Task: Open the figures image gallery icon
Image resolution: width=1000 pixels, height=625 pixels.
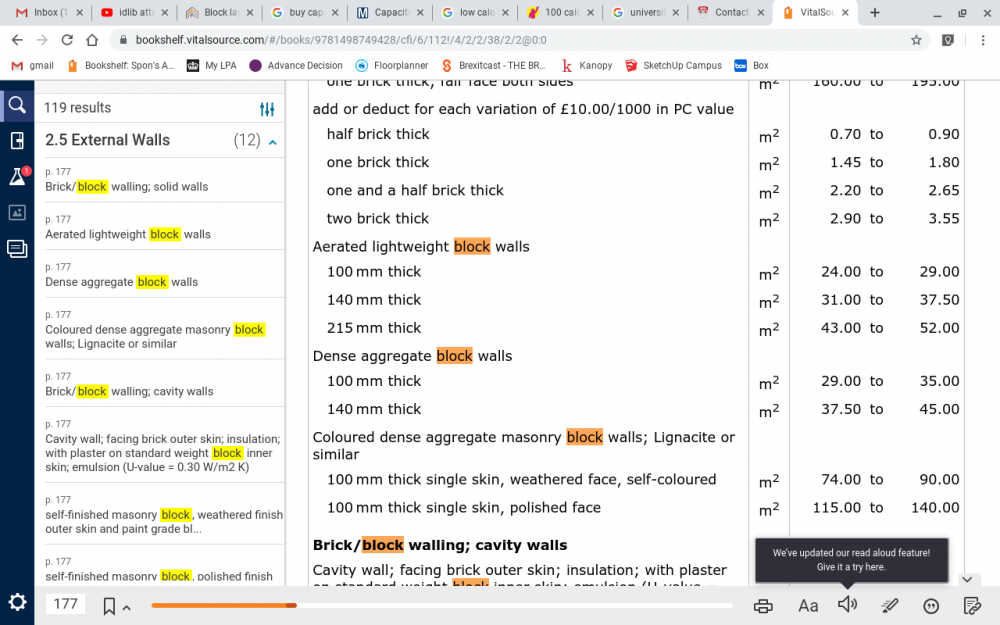Action: [x=17, y=212]
